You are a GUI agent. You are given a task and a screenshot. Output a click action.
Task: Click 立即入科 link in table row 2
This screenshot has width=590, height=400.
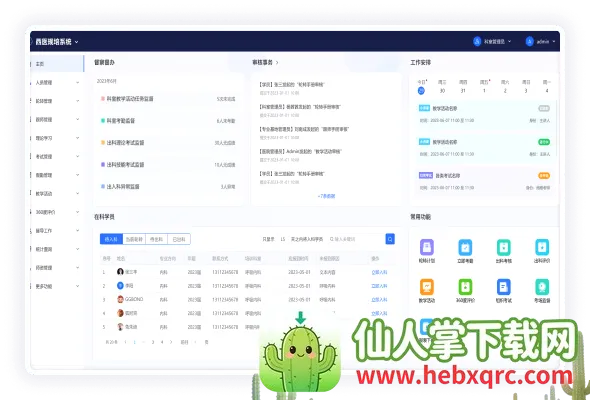tap(379, 286)
